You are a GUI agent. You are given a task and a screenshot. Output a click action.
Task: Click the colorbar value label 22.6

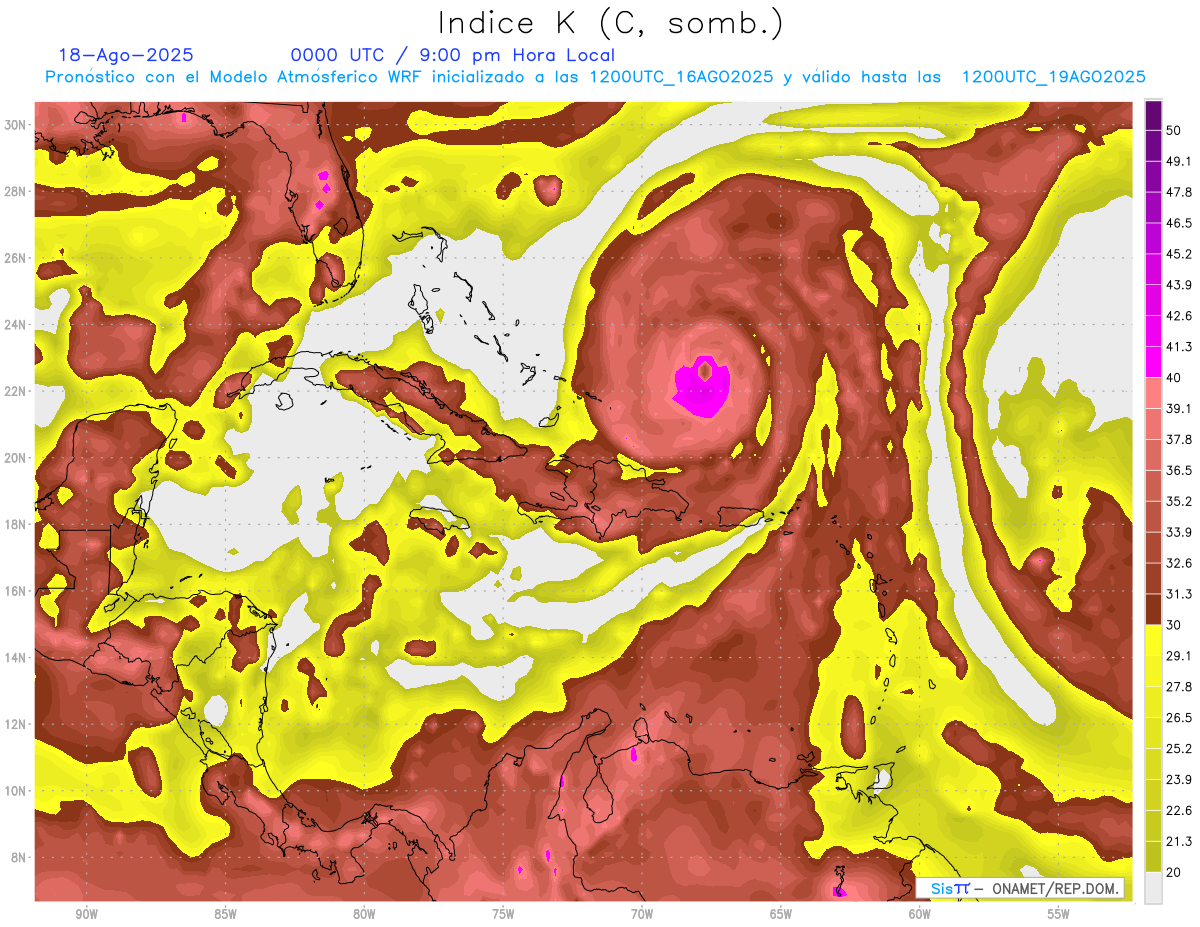click(x=1179, y=811)
